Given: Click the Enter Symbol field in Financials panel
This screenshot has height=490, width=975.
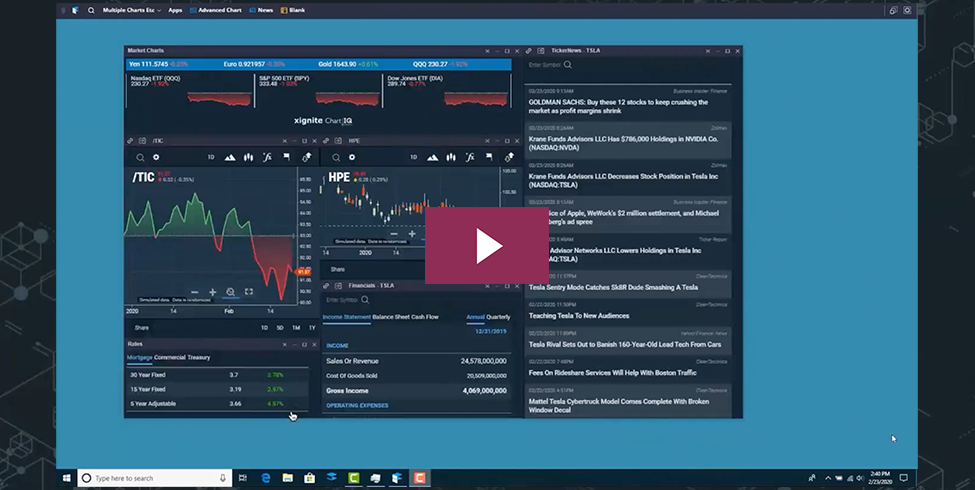Looking at the screenshot, I should tap(341, 300).
